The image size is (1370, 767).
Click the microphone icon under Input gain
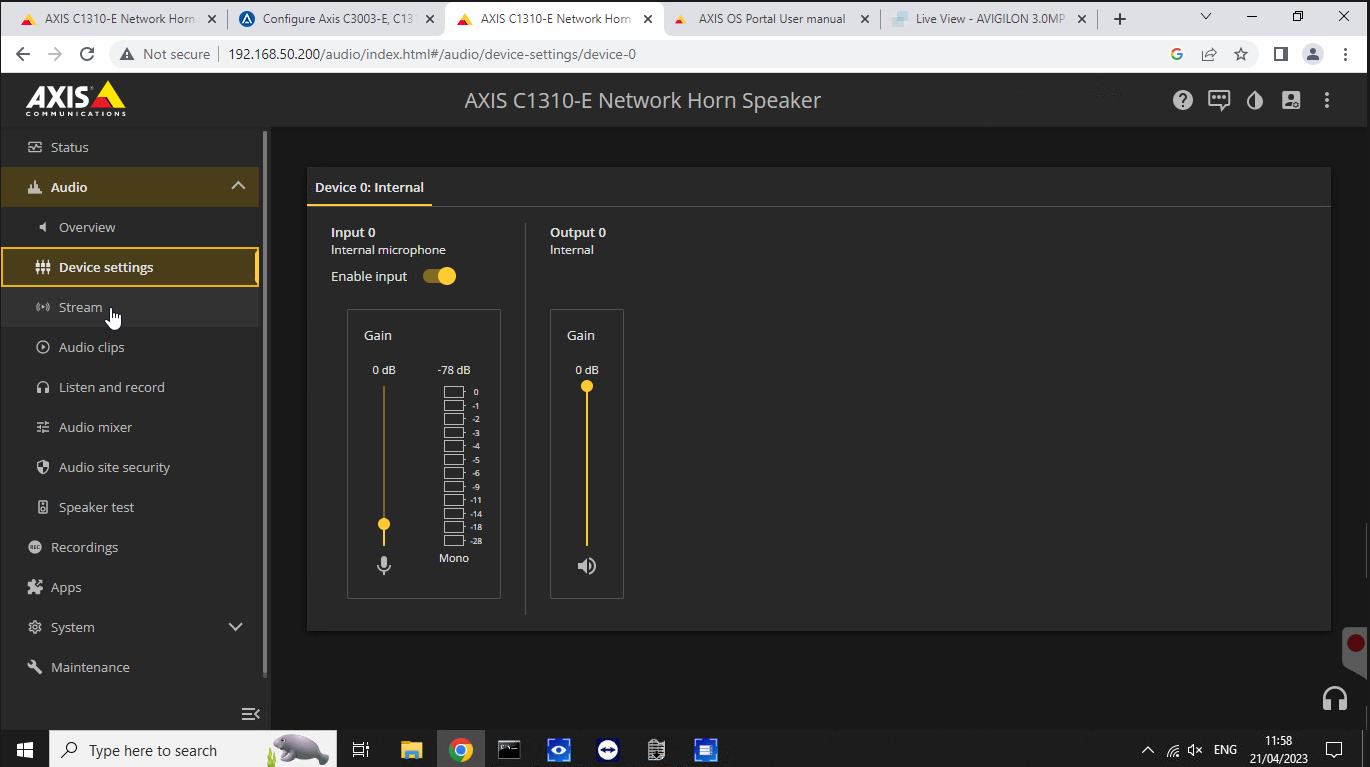pos(383,564)
